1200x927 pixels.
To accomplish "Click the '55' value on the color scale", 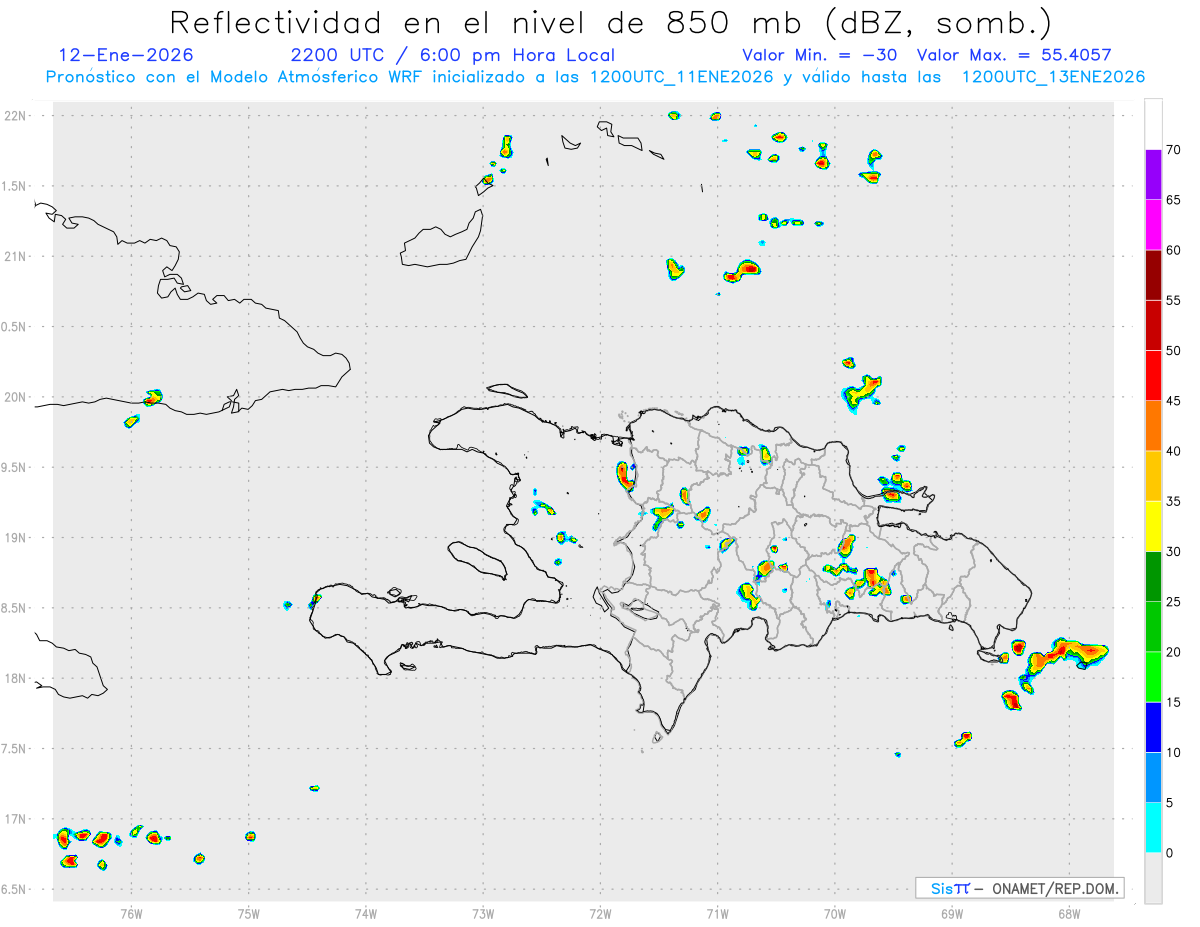I will (x=1174, y=300).
